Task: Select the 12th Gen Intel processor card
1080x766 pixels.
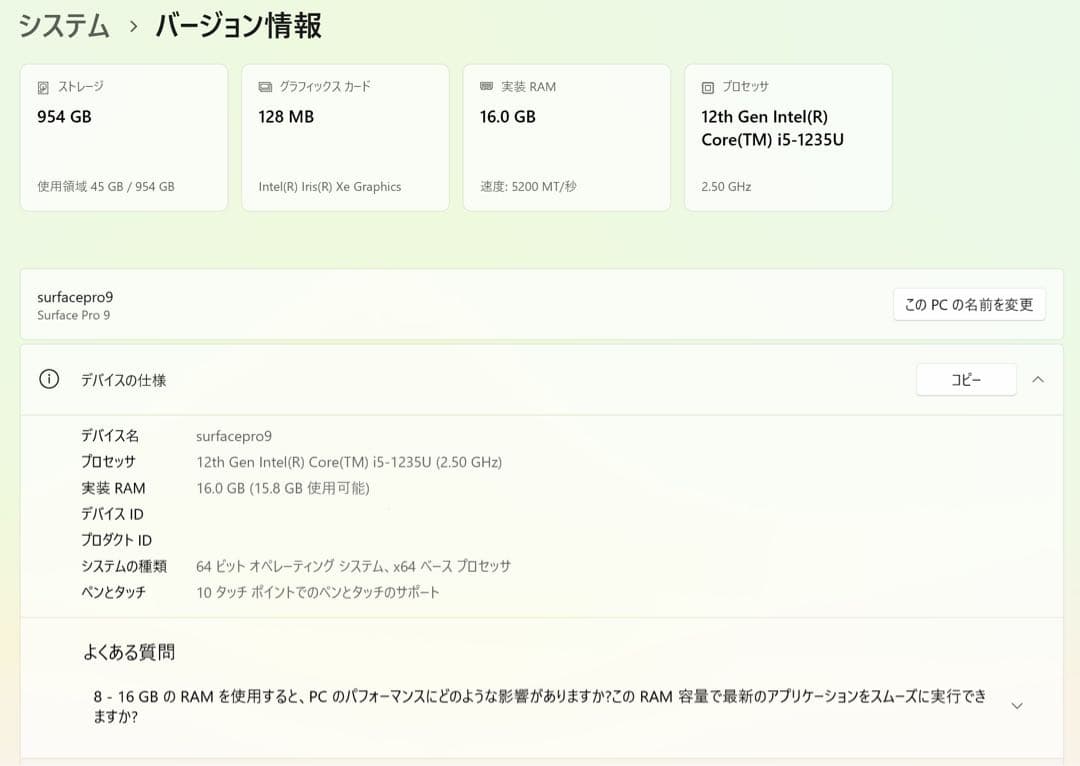Action: click(x=787, y=137)
